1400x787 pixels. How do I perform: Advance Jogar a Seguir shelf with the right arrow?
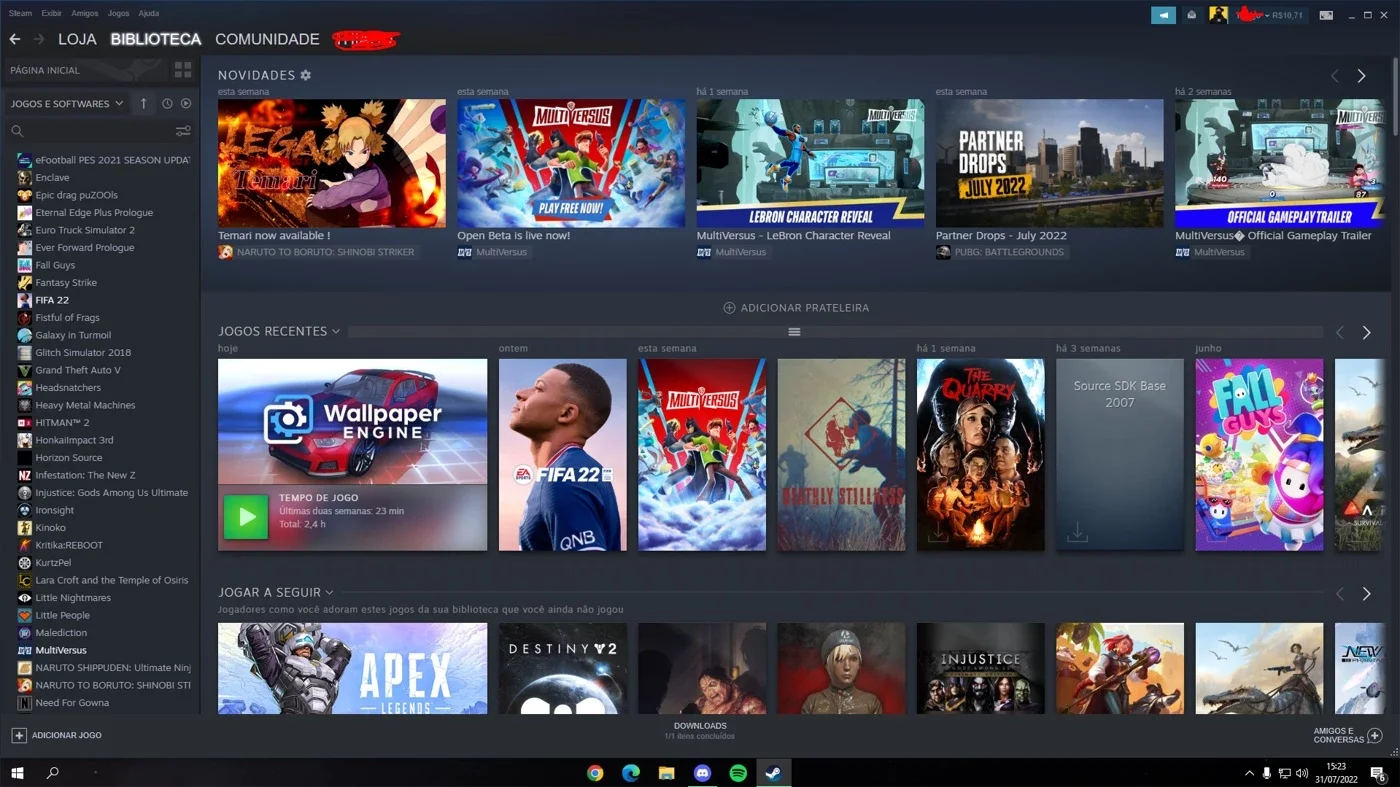coord(1366,594)
